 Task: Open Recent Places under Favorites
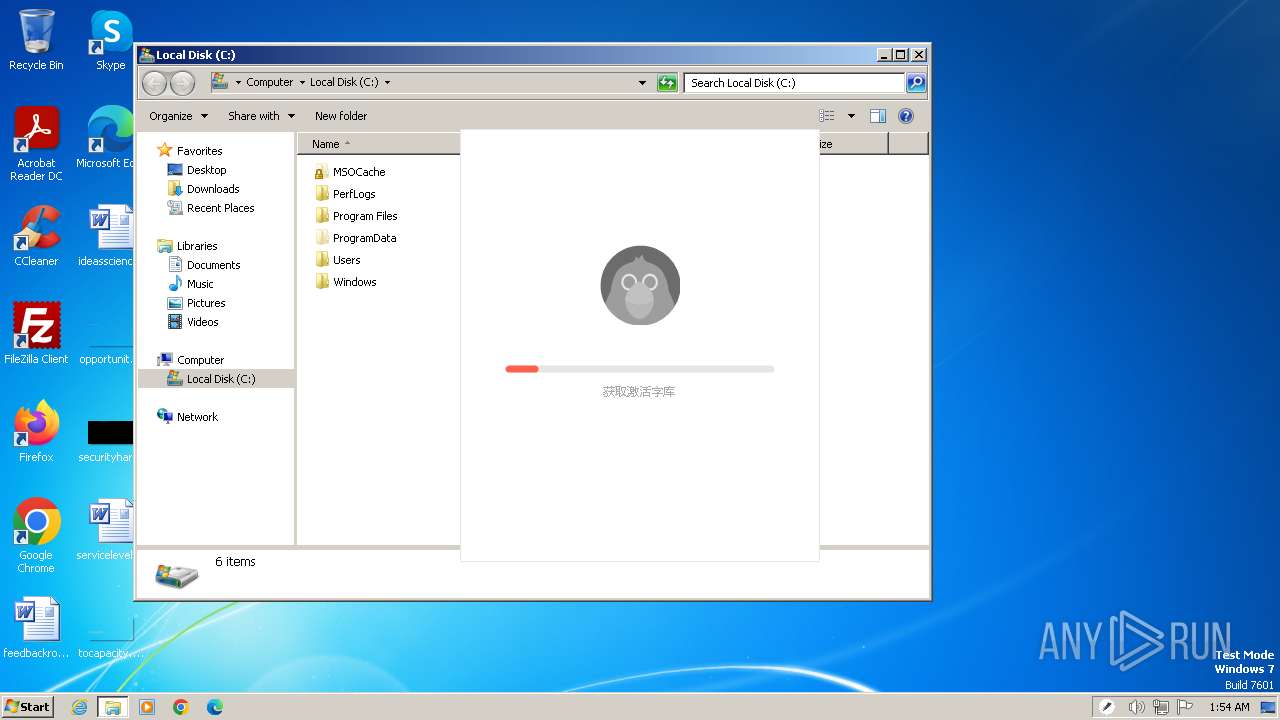(211, 208)
